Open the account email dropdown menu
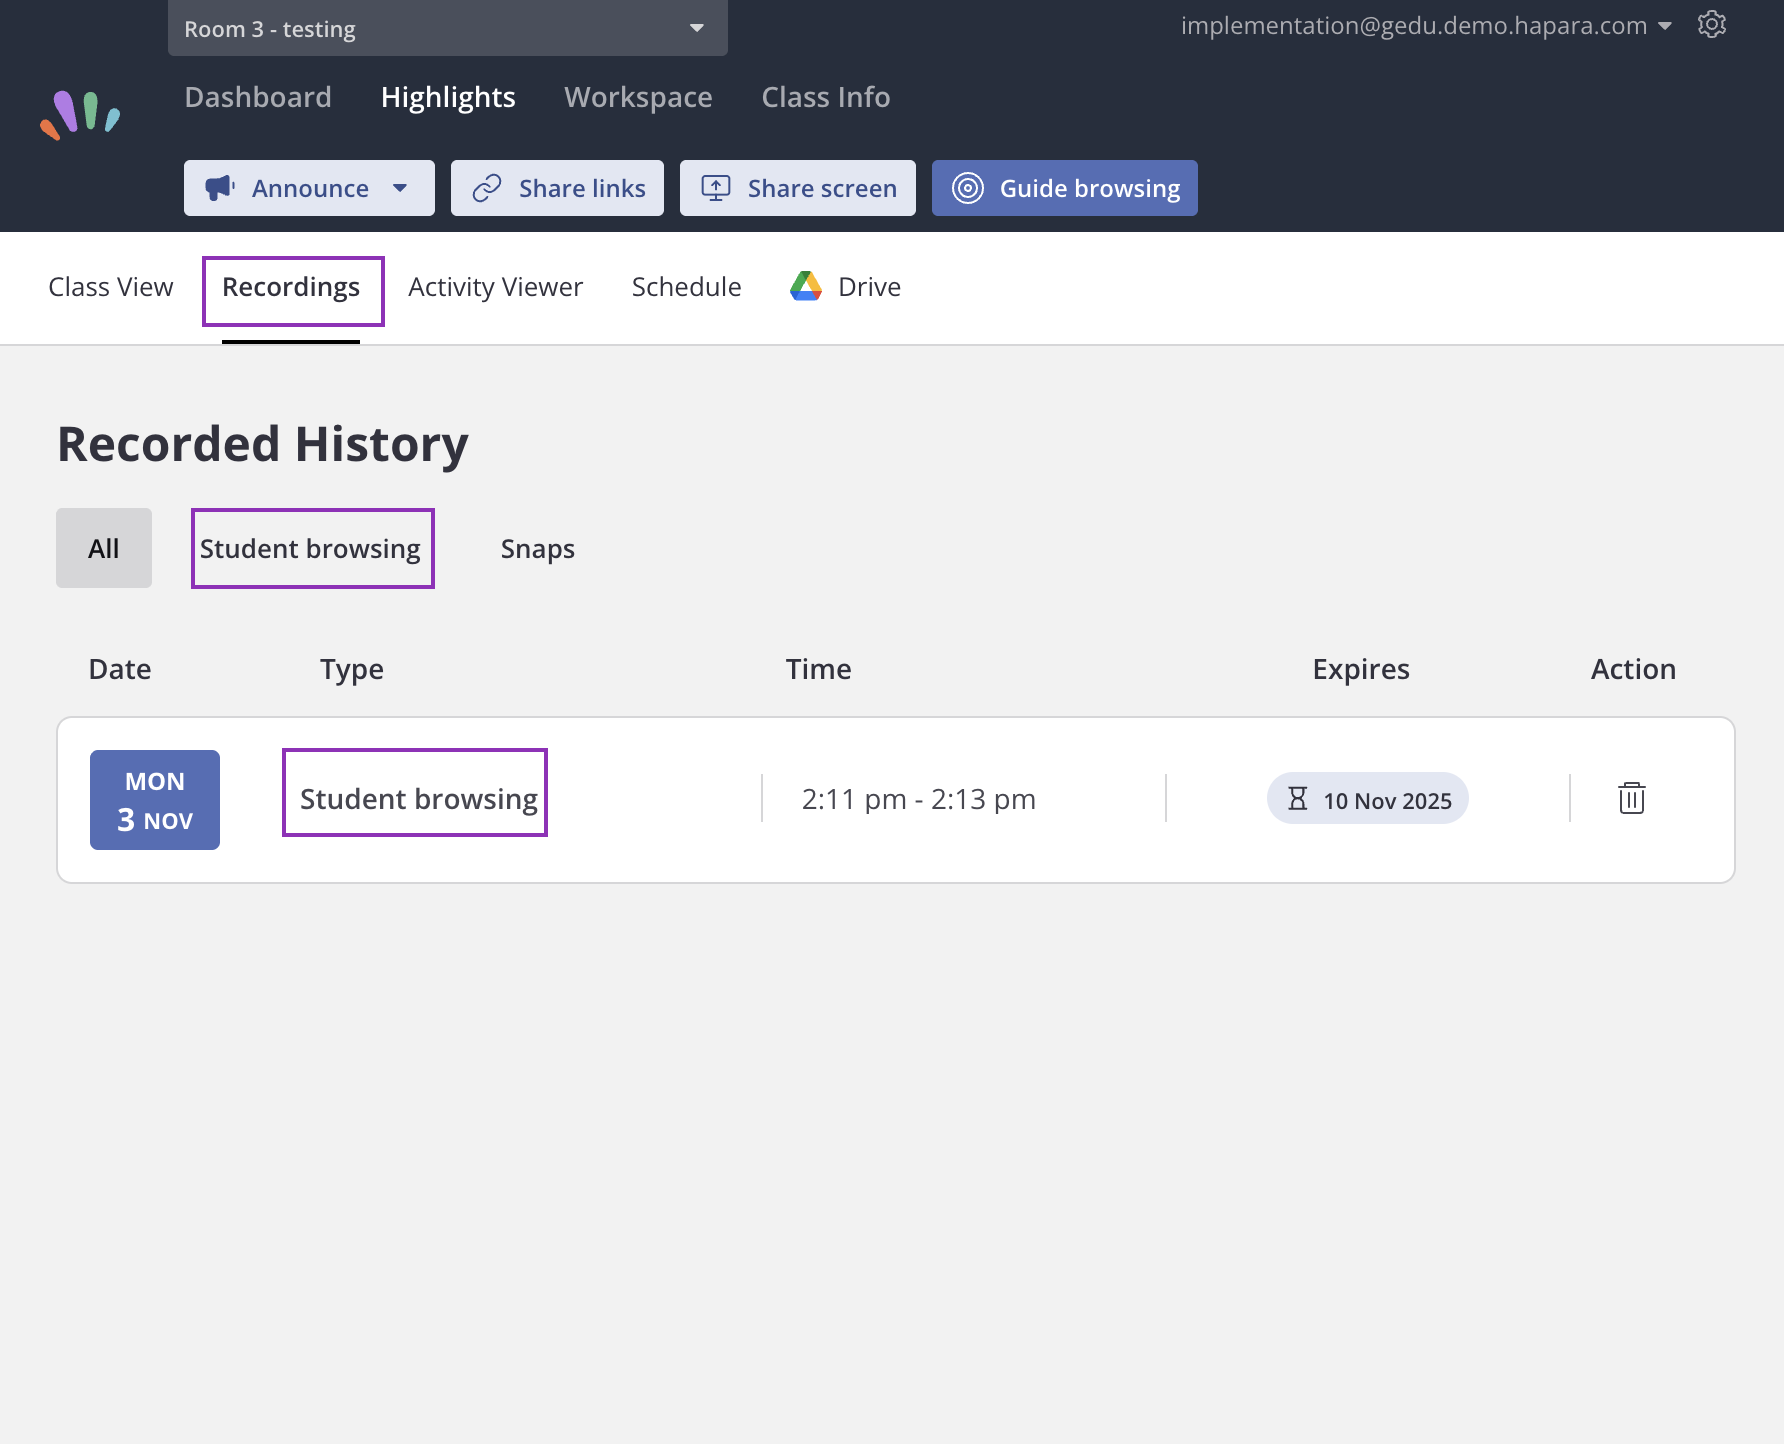Image resolution: width=1784 pixels, height=1444 pixels. coord(1427,26)
